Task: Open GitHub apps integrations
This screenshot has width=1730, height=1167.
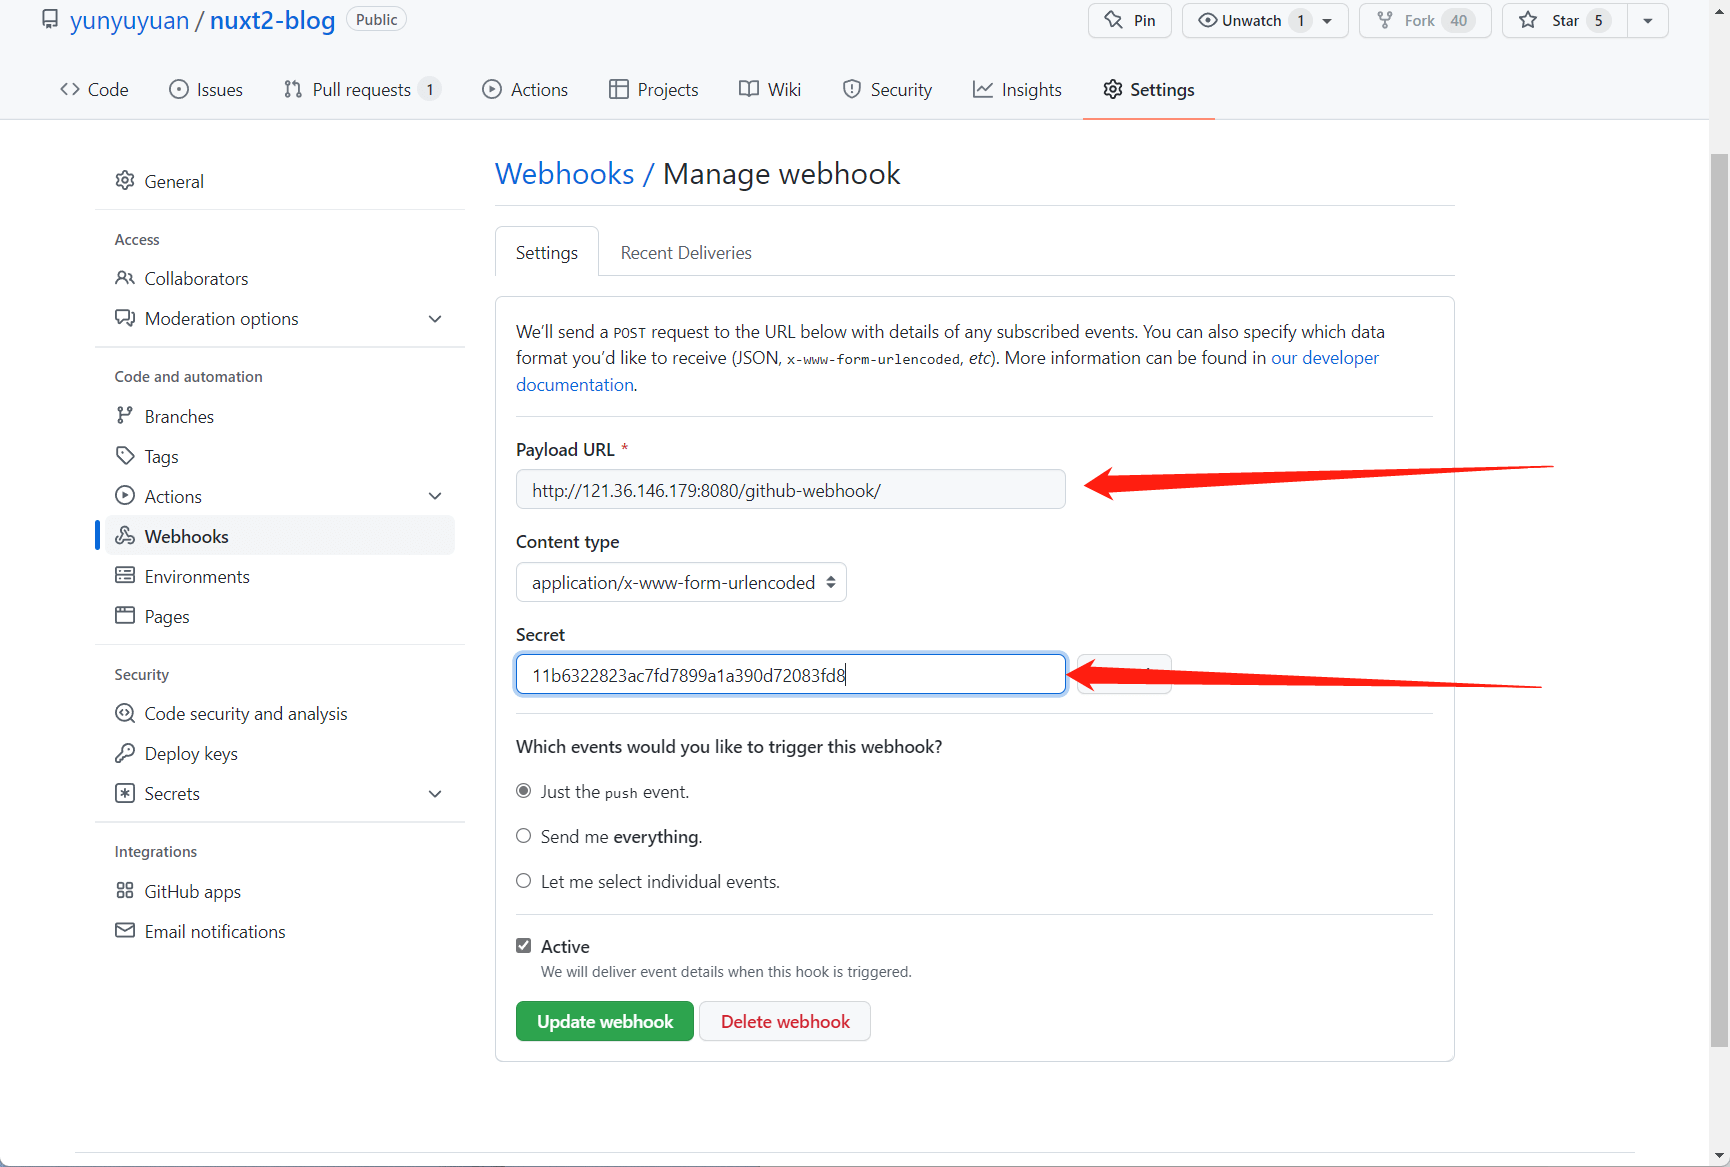Action: pos(193,891)
